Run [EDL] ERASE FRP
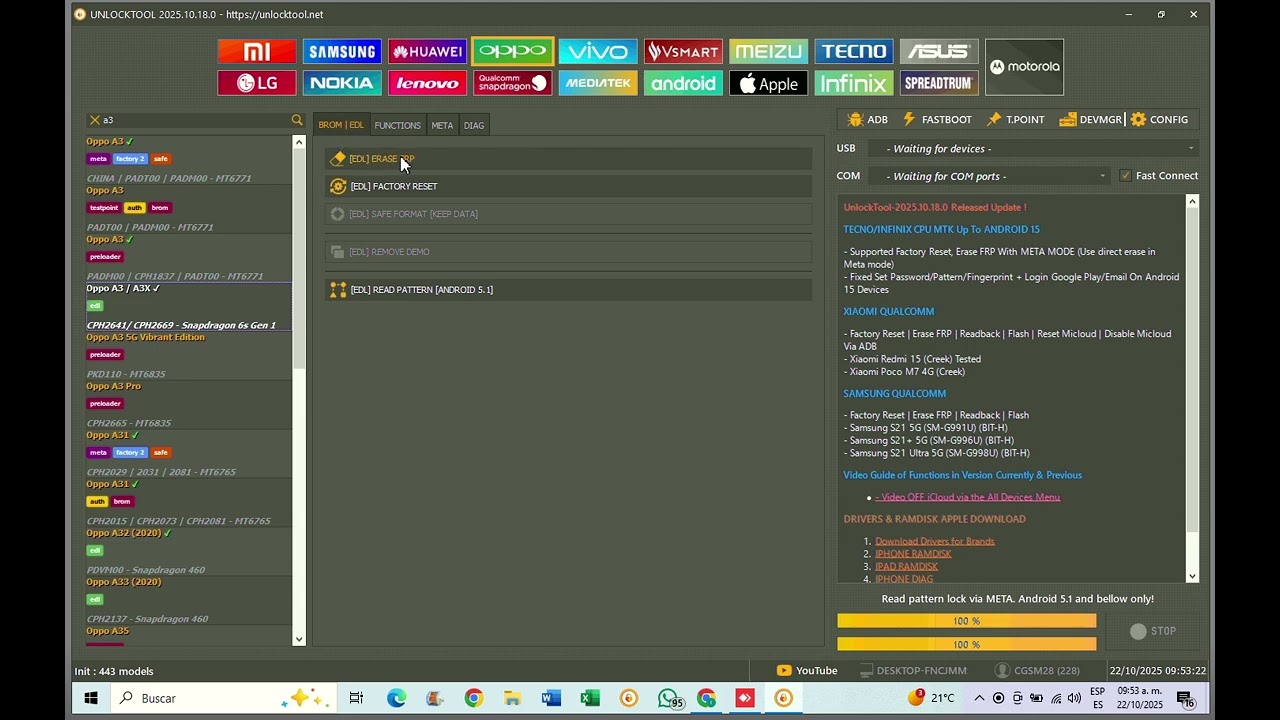 click(568, 159)
